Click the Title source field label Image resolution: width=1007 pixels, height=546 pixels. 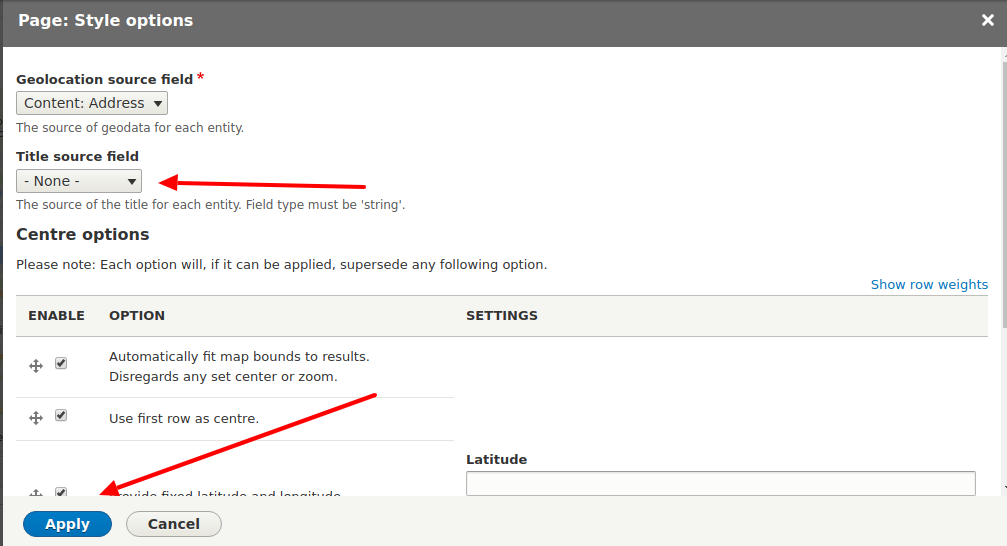78,156
